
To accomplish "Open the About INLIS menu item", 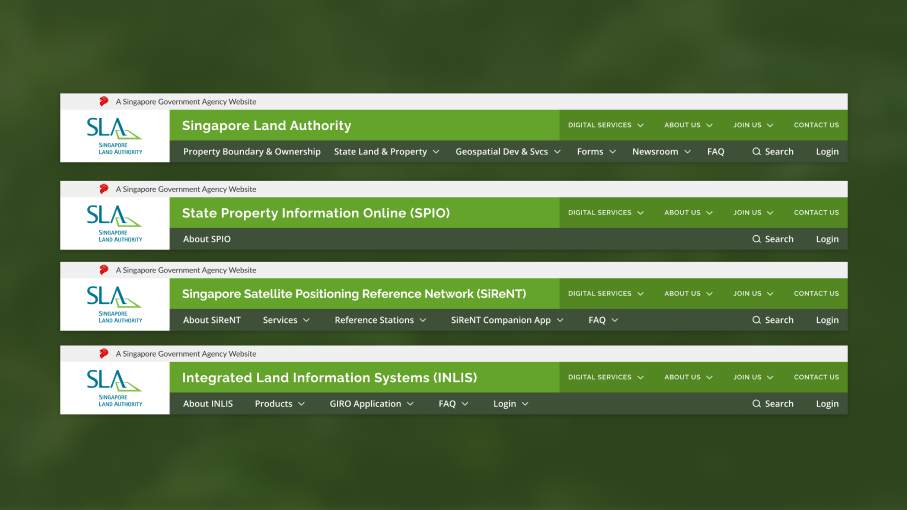I will (x=208, y=404).
